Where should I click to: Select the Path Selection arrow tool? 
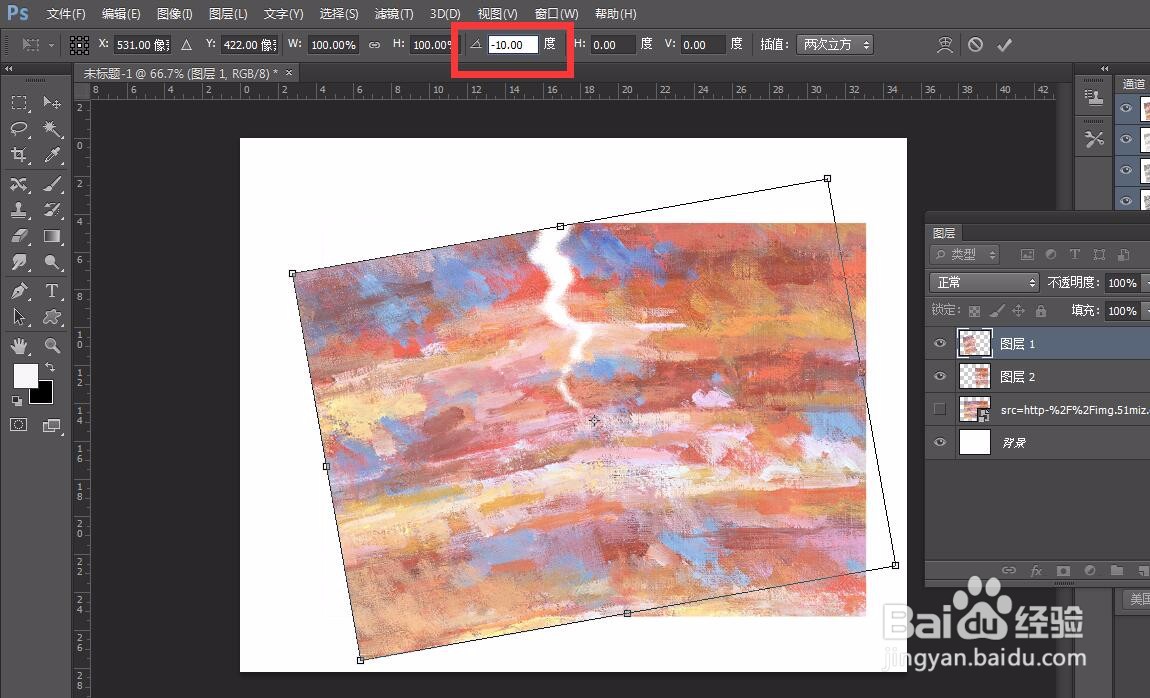19,317
